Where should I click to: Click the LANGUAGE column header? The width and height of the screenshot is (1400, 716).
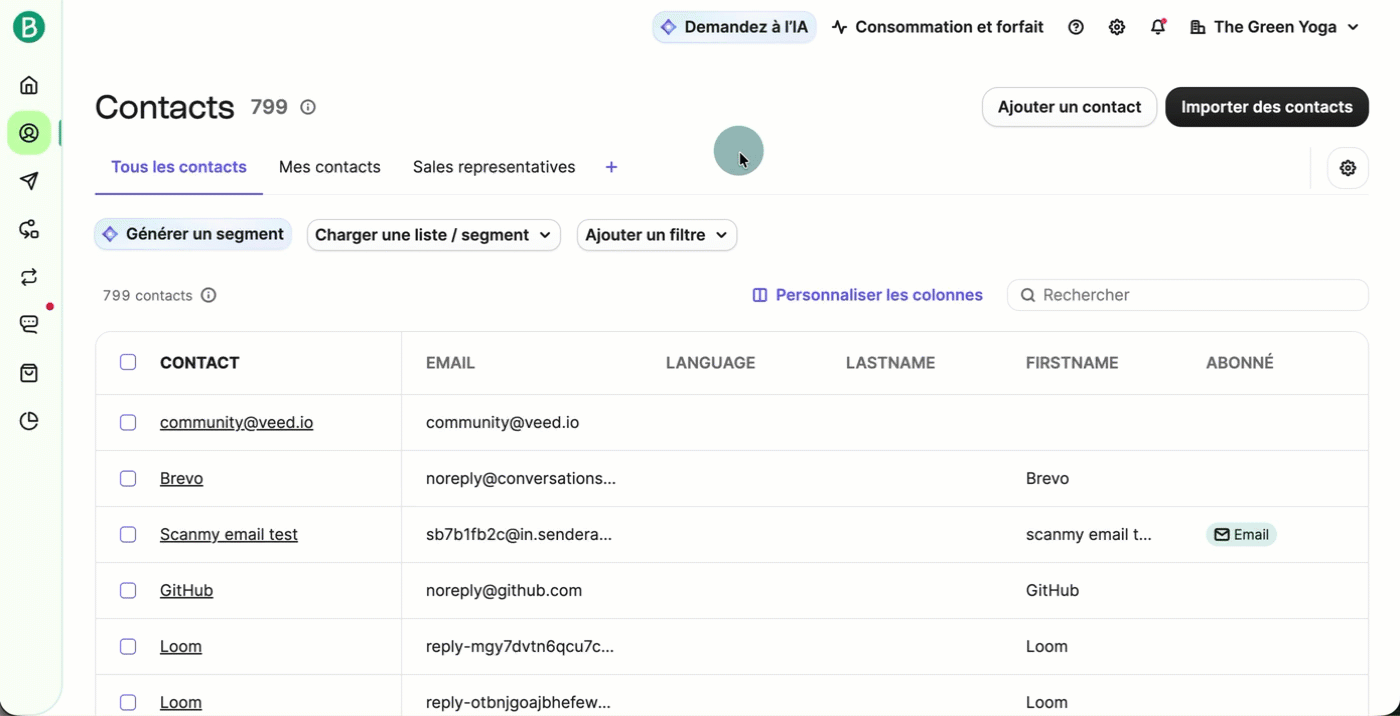pyautogui.click(x=710, y=363)
